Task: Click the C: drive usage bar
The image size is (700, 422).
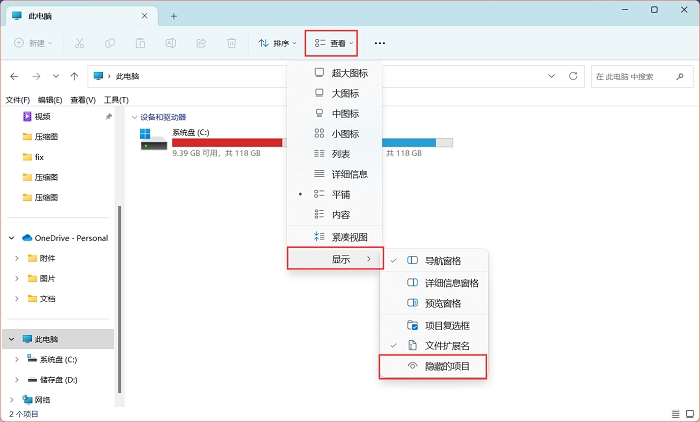Action: pyautogui.click(x=229, y=142)
